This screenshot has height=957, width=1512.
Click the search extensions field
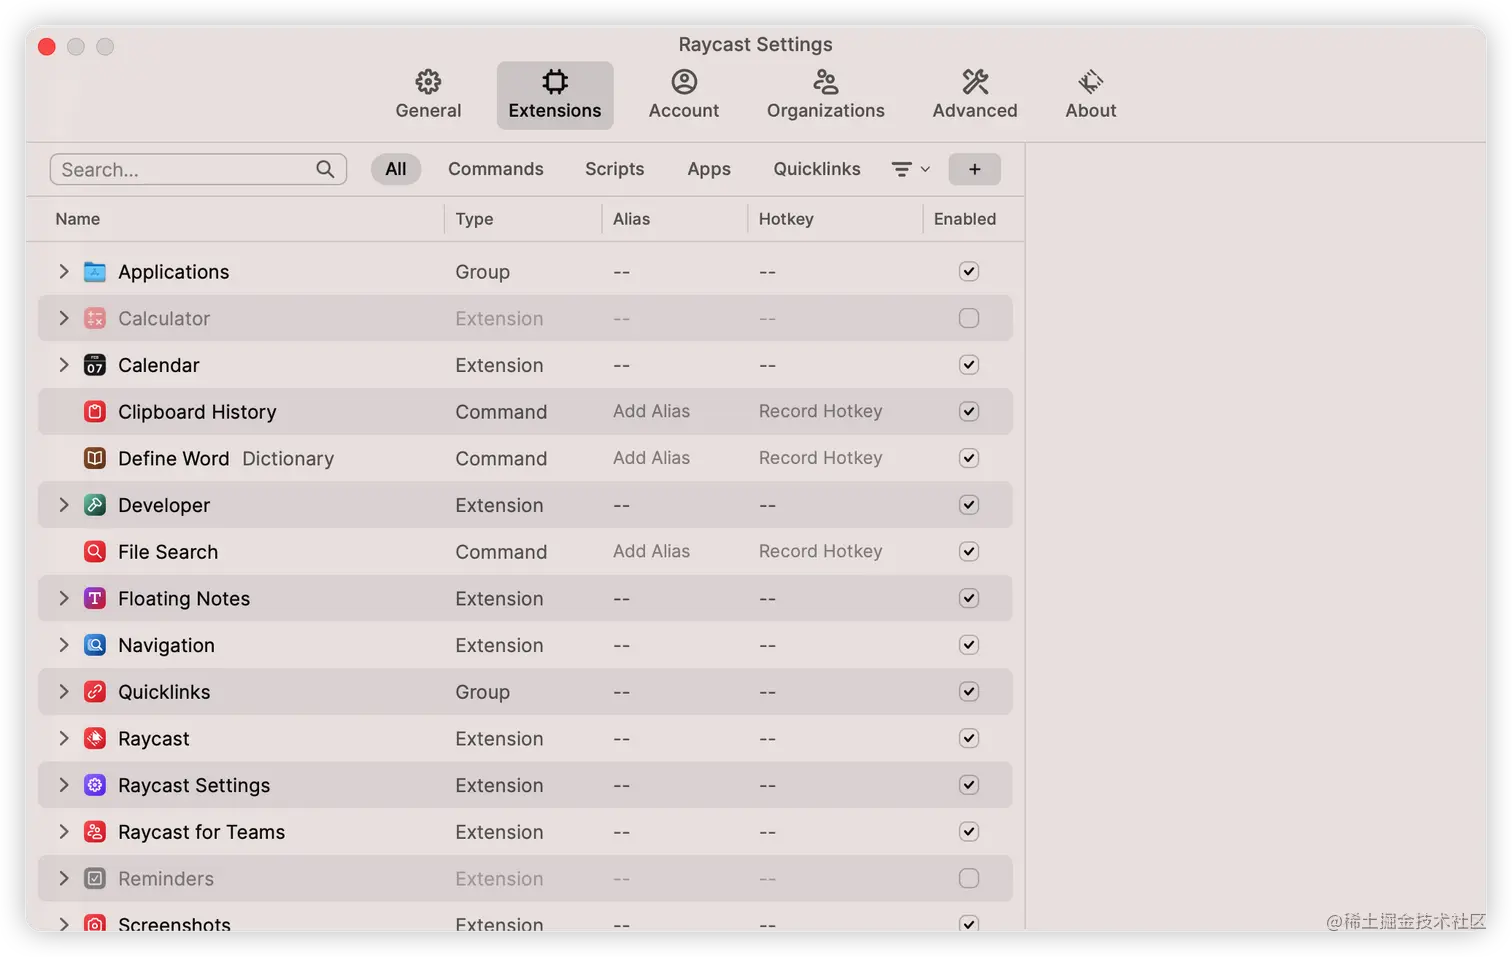pos(198,169)
